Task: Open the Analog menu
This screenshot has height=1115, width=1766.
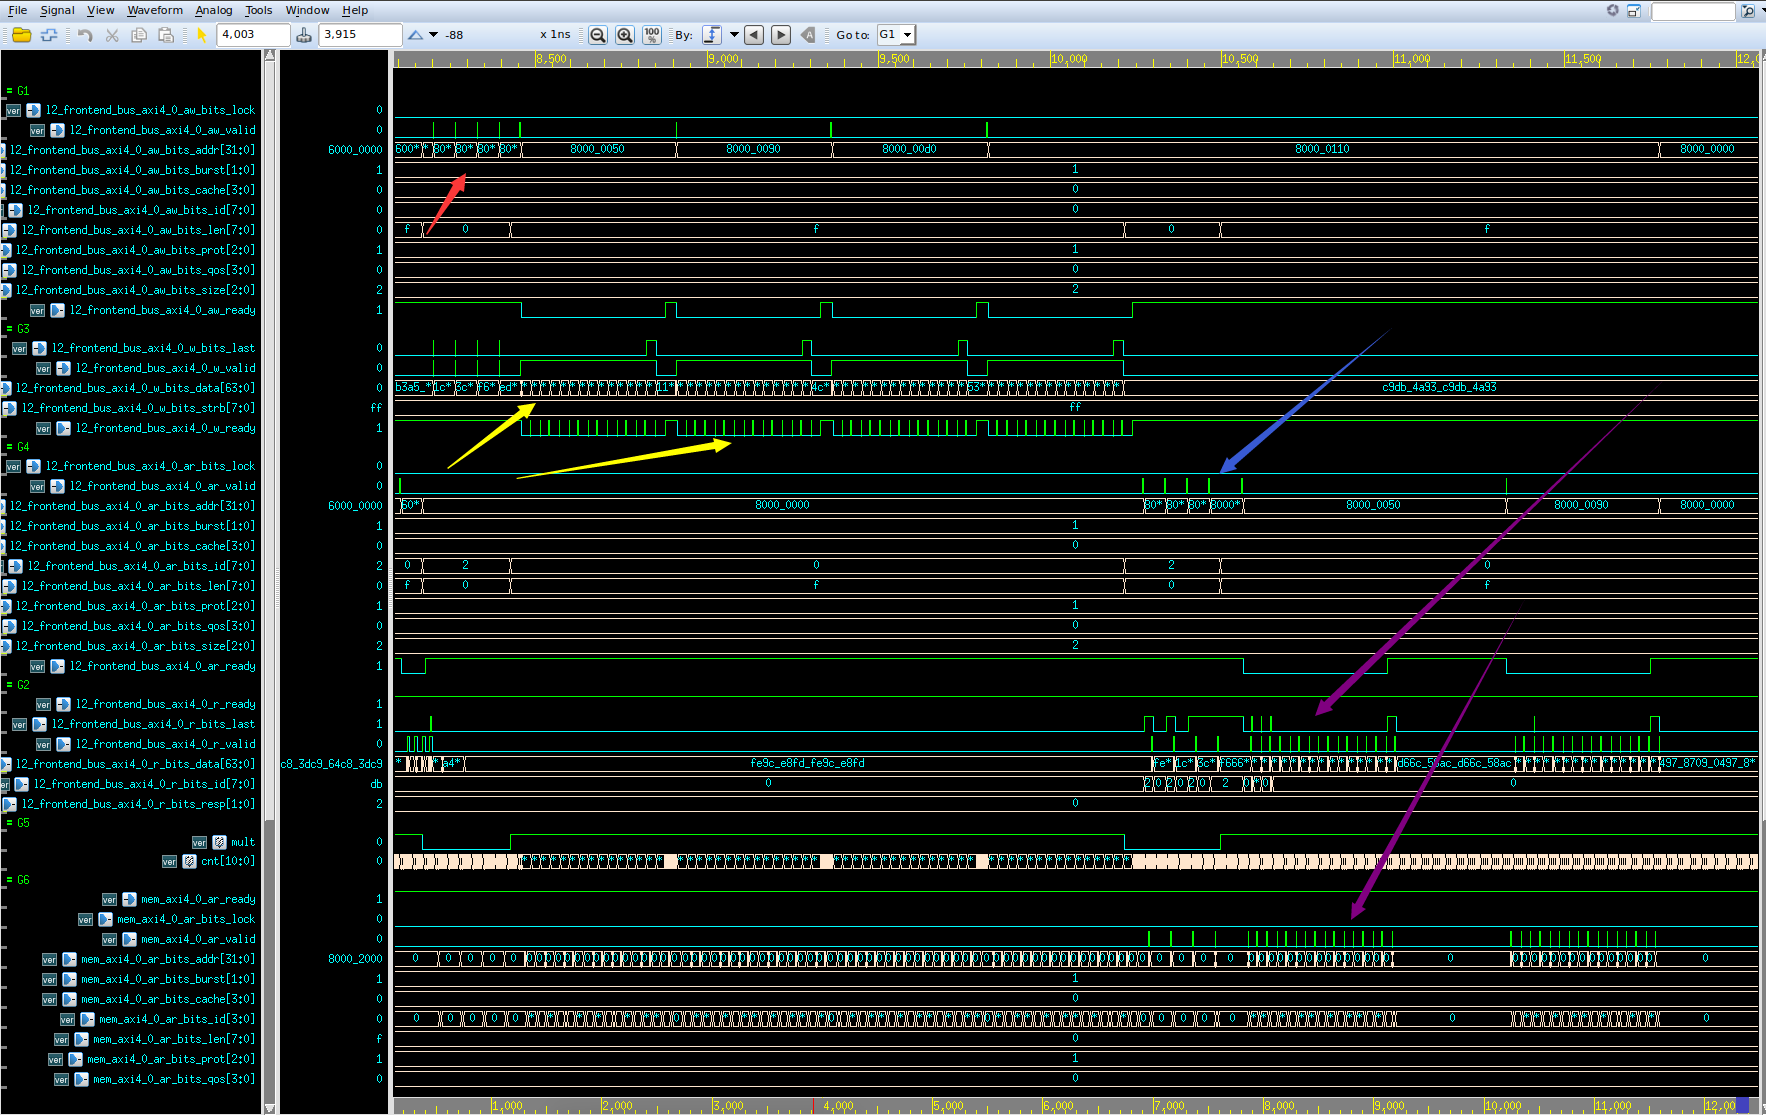Action: click(214, 10)
